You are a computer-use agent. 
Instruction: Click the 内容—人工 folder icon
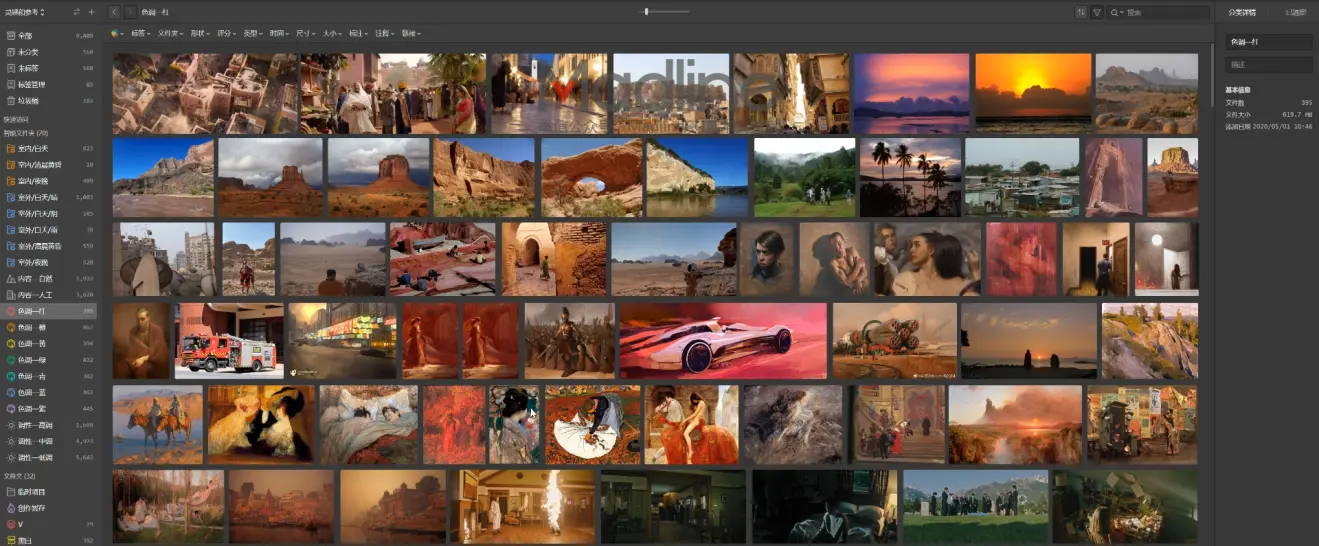[x=10, y=294]
